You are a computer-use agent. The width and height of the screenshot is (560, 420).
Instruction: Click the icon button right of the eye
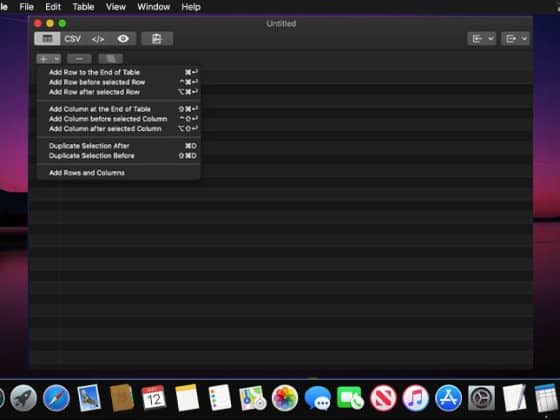[x=157, y=39]
